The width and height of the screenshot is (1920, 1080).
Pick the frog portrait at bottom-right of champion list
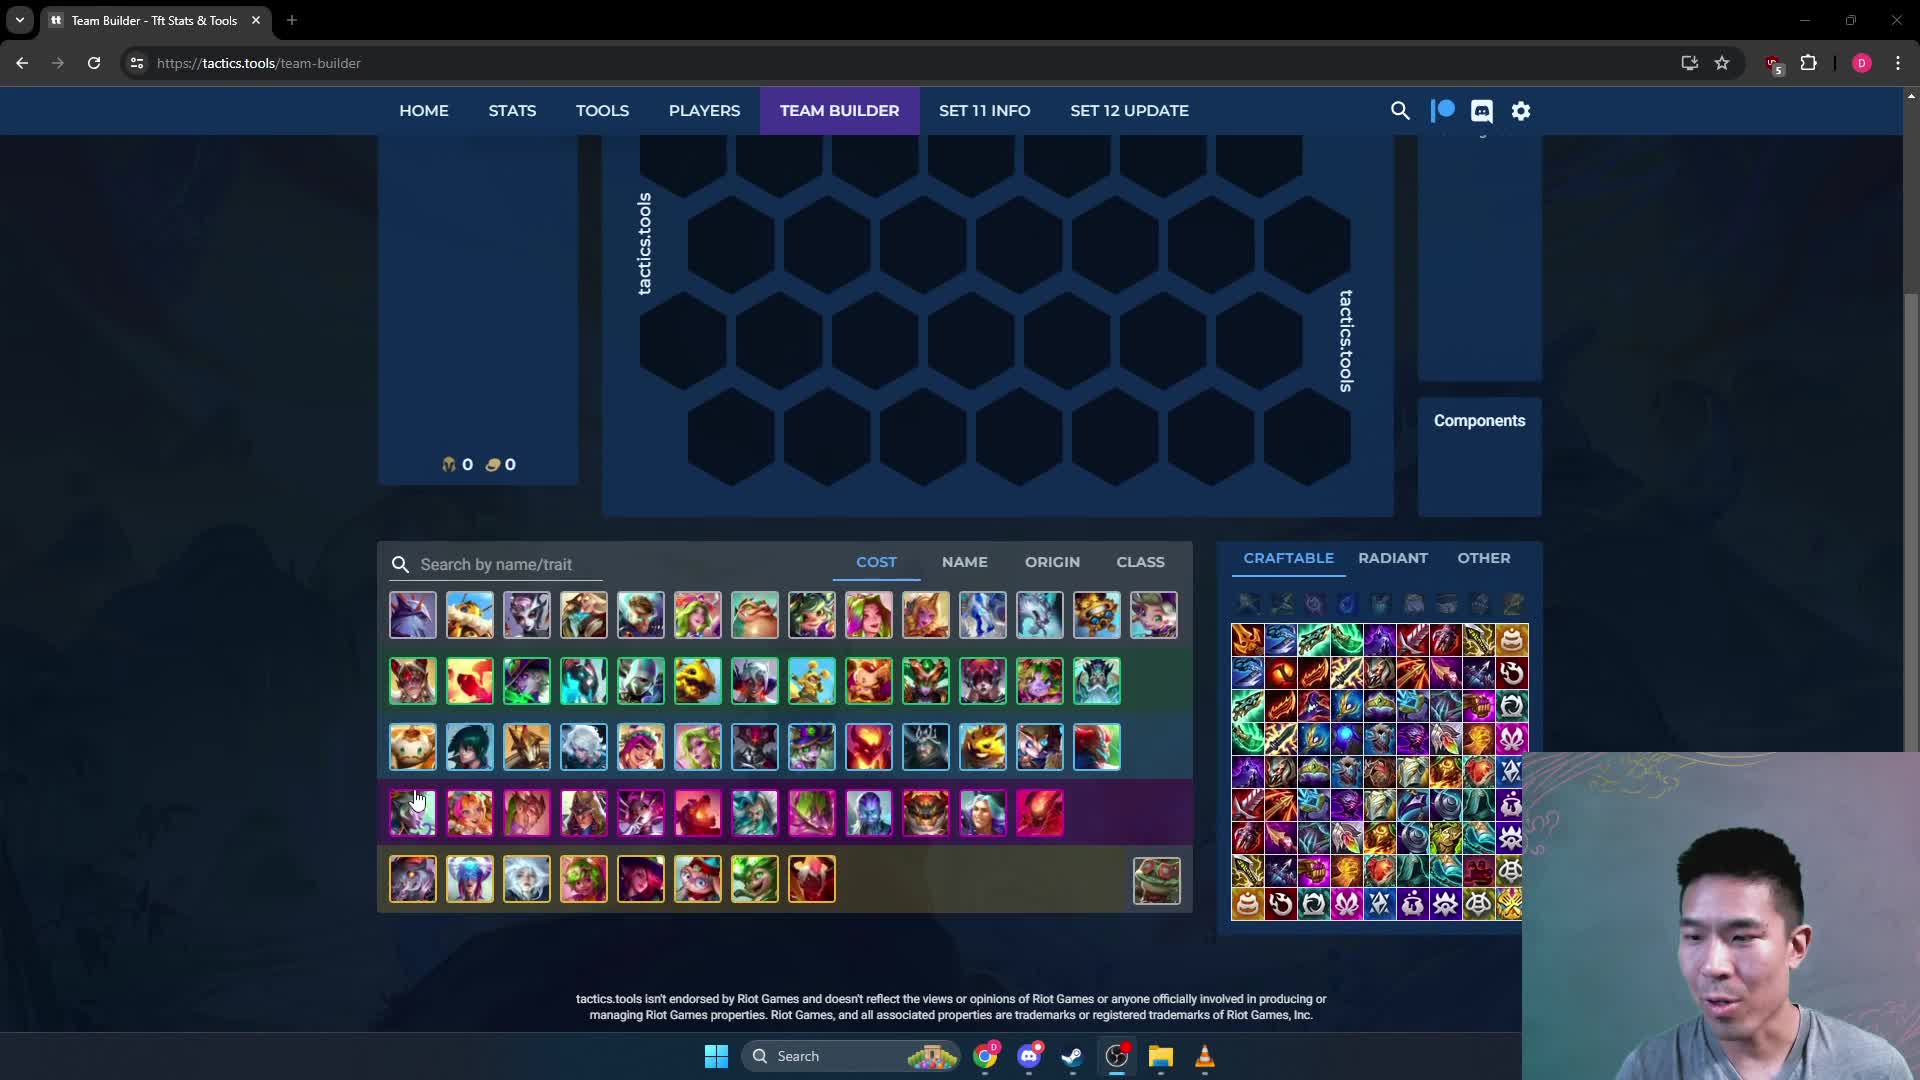1157,881
